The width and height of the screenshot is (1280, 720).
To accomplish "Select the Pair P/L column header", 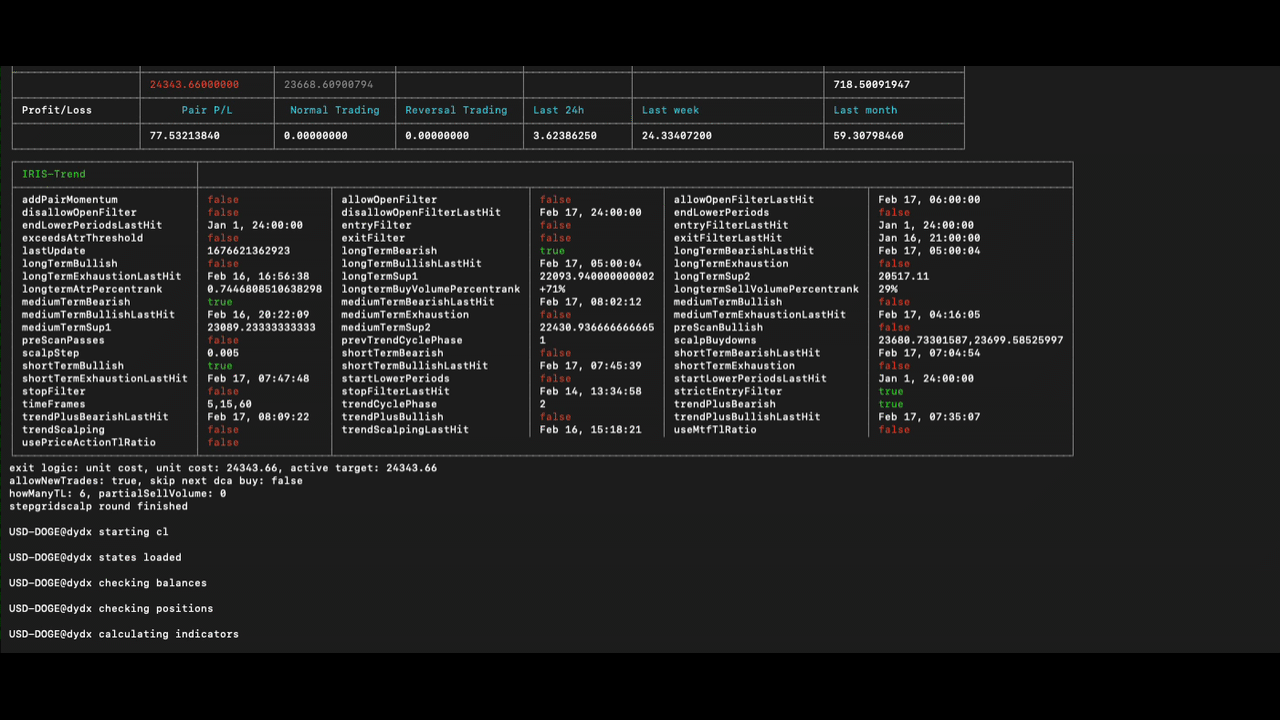I will (x=208, y=110).
